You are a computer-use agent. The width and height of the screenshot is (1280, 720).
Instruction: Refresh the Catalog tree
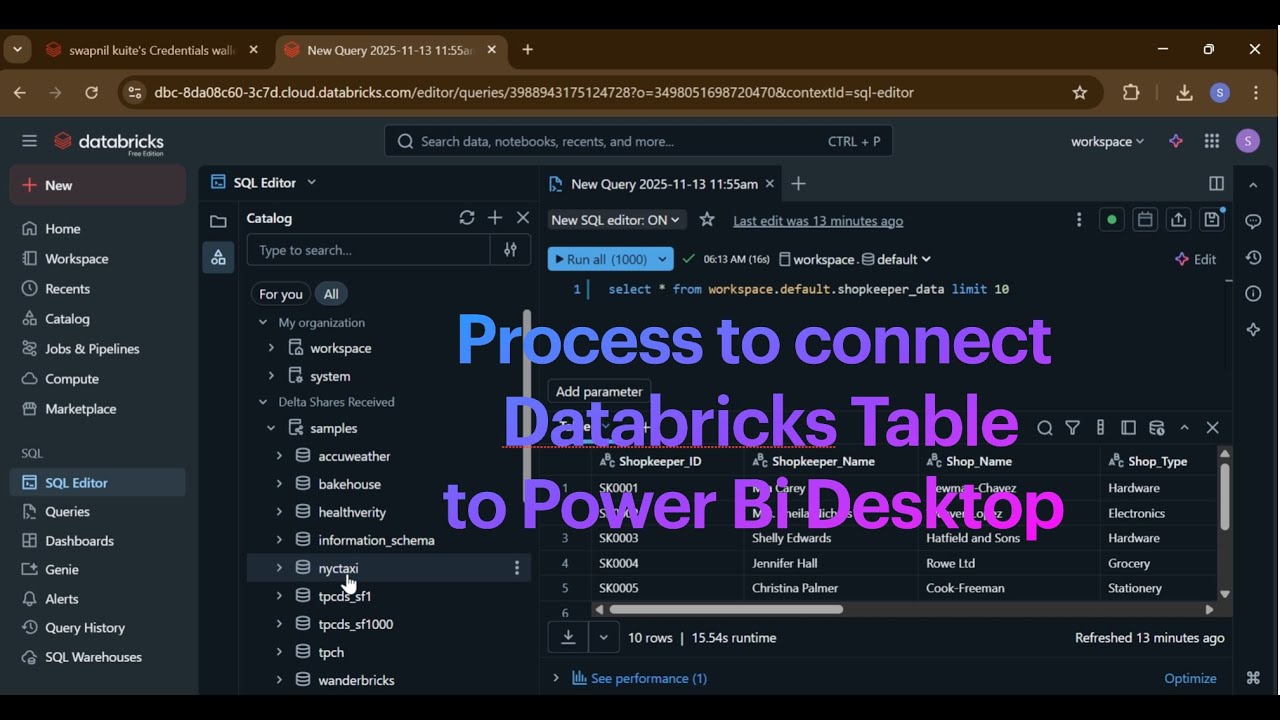click(x=467, y=218)
